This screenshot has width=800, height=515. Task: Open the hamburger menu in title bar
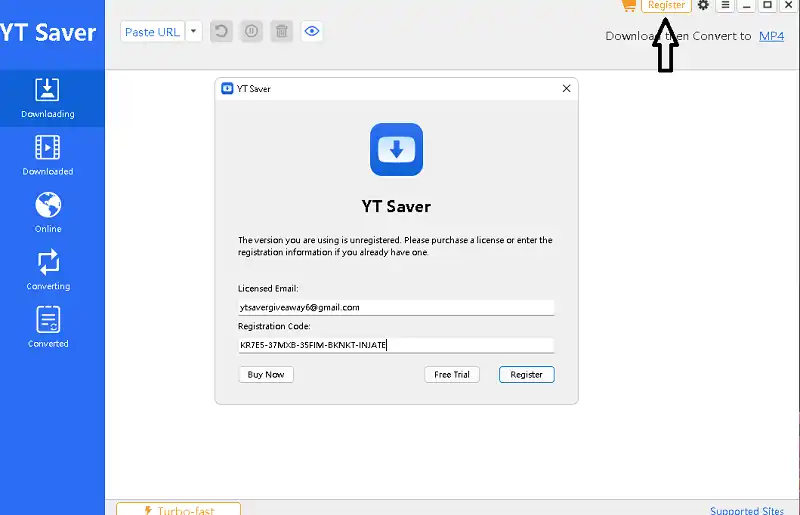click(x=725, y=5)
